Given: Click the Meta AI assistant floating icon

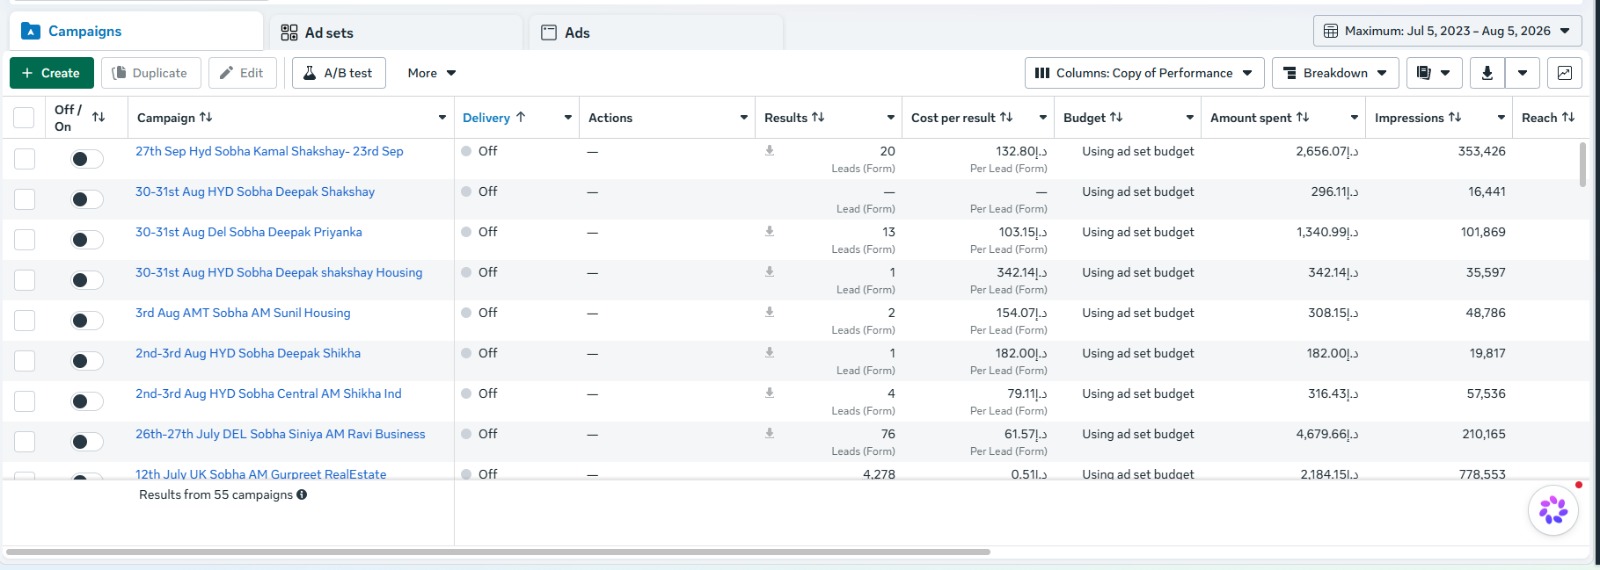Looking at the screenshot, I should tap(1553, 510).
